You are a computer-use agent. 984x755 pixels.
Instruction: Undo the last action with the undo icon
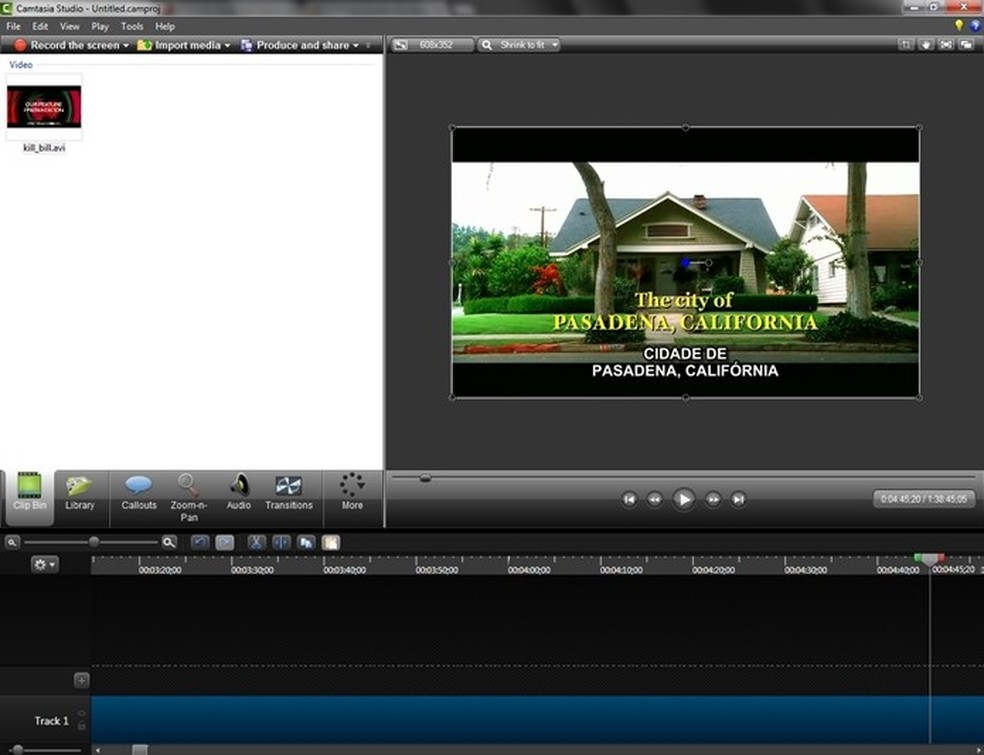click(x=201, y=542)
